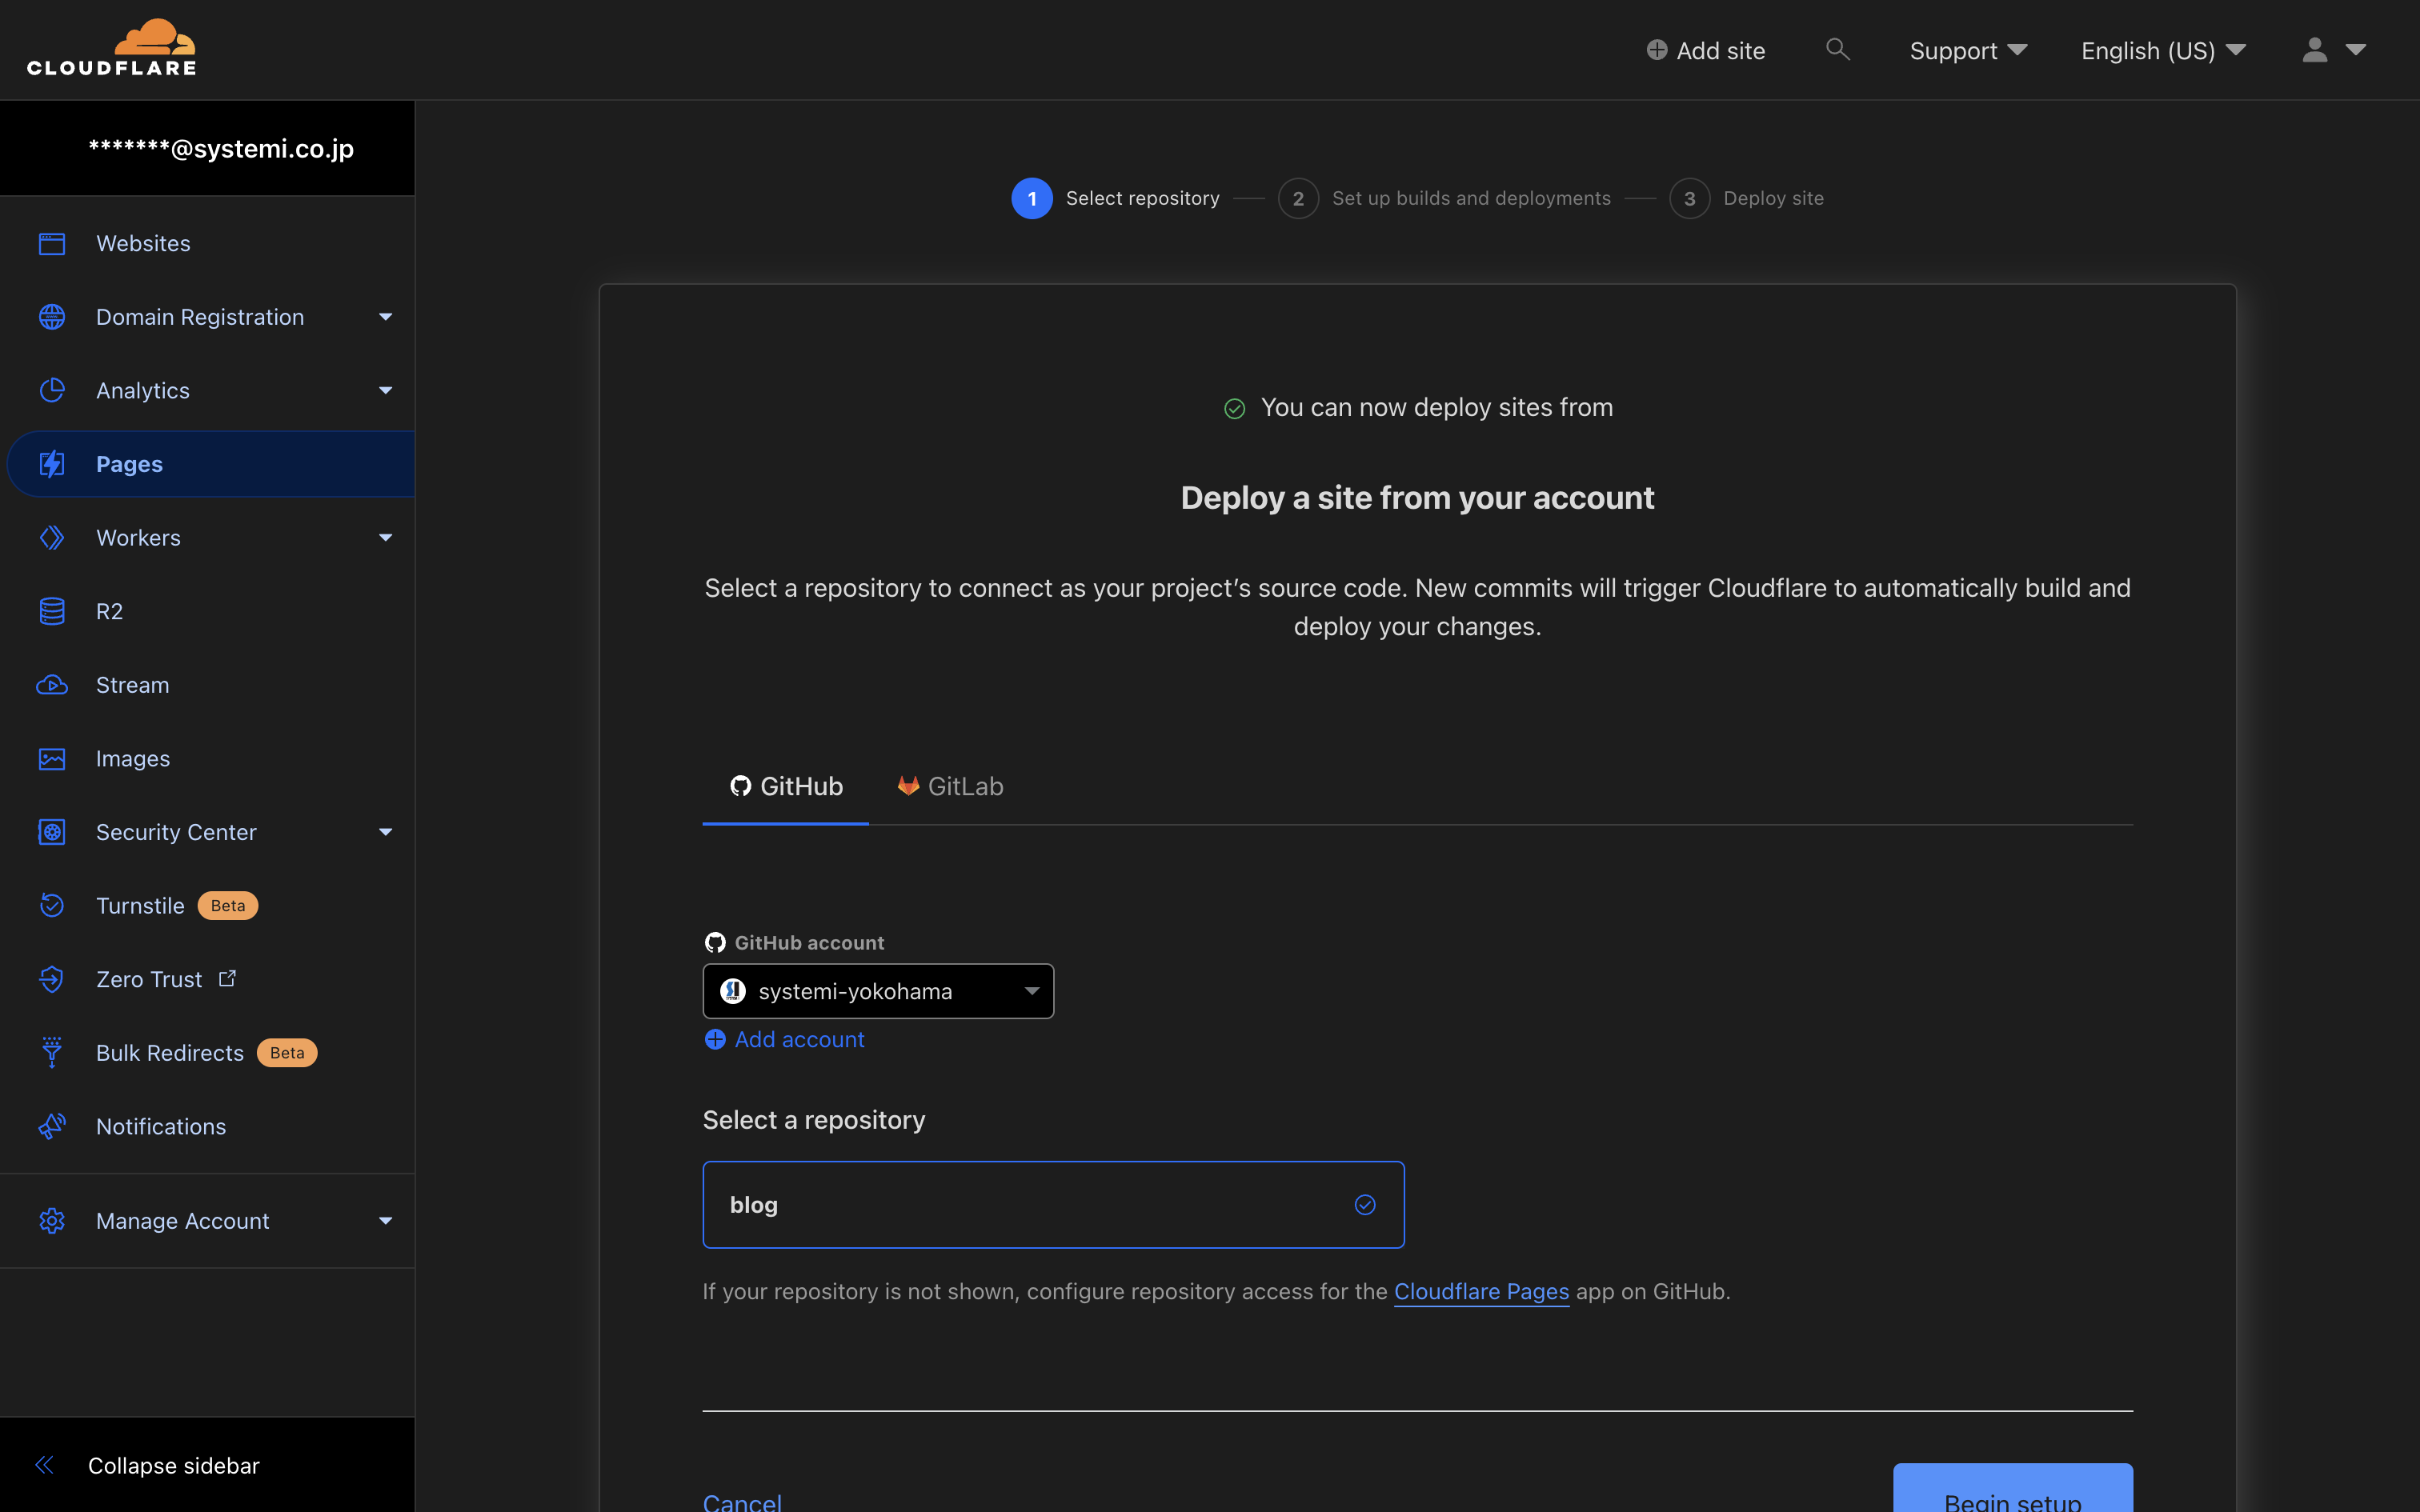Click the GitHub octocat icon in tab
2420x1512 pixels.
click(x=741, y=786)
